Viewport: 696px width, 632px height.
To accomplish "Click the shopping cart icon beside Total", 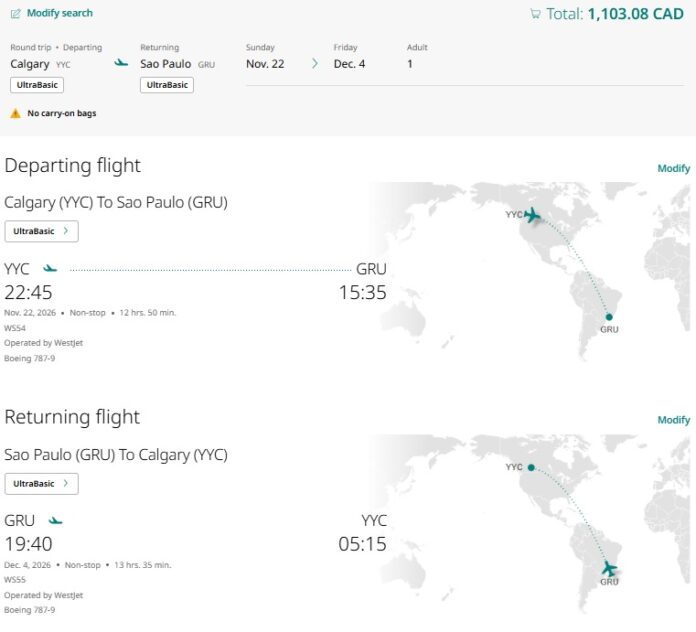I will [x=535, y=14].
